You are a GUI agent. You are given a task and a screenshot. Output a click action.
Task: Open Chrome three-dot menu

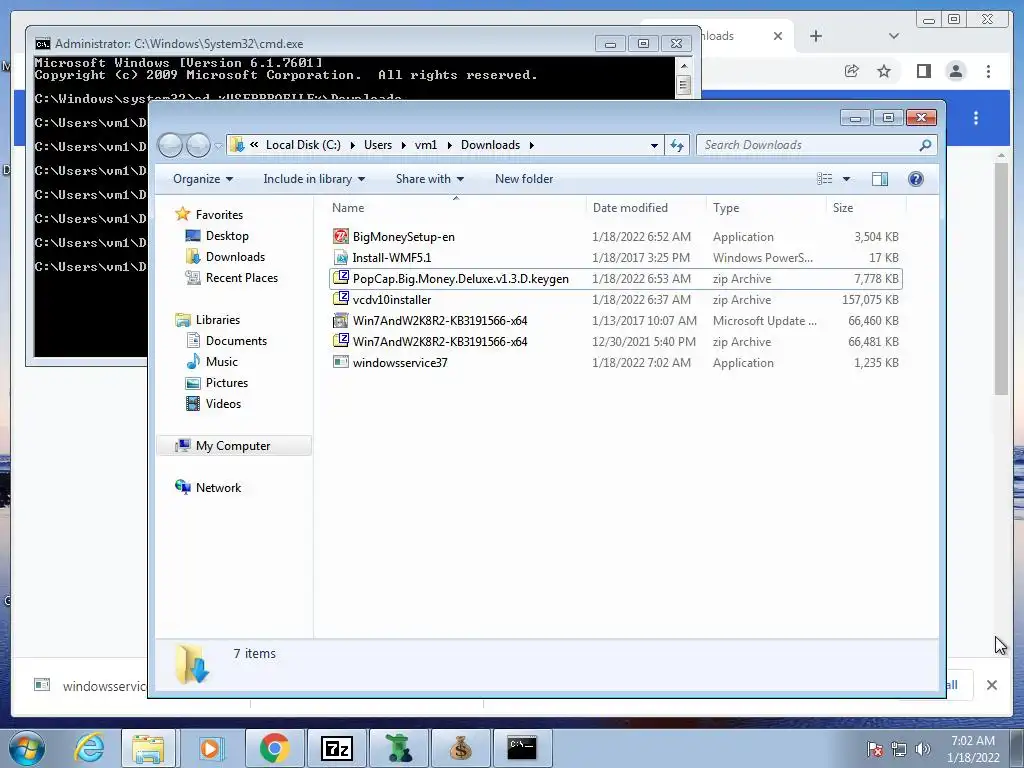click(x=988, y=71)
